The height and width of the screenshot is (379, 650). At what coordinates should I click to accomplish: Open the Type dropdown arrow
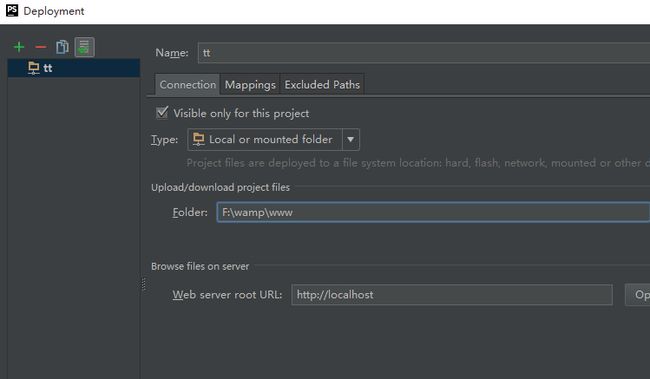351,139
